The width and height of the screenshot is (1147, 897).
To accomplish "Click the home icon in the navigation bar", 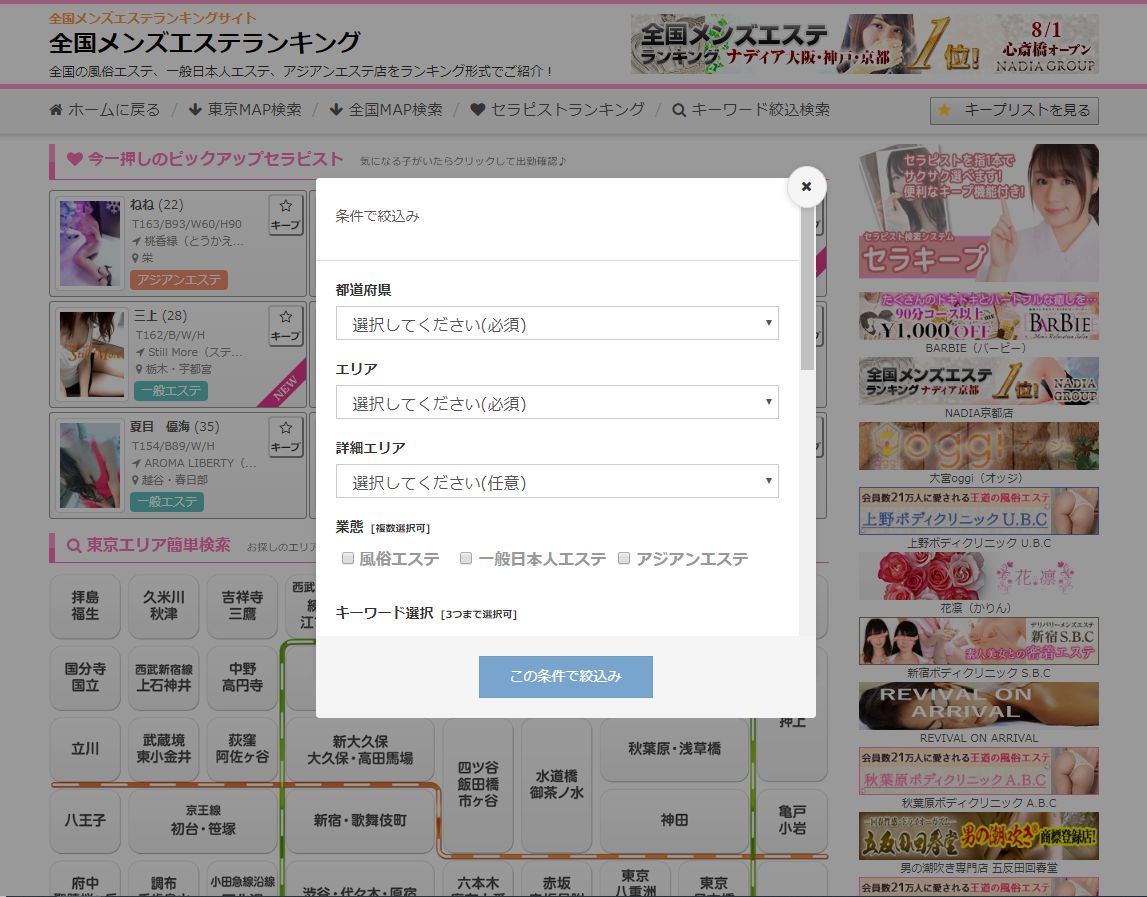I will click(56, 110).
